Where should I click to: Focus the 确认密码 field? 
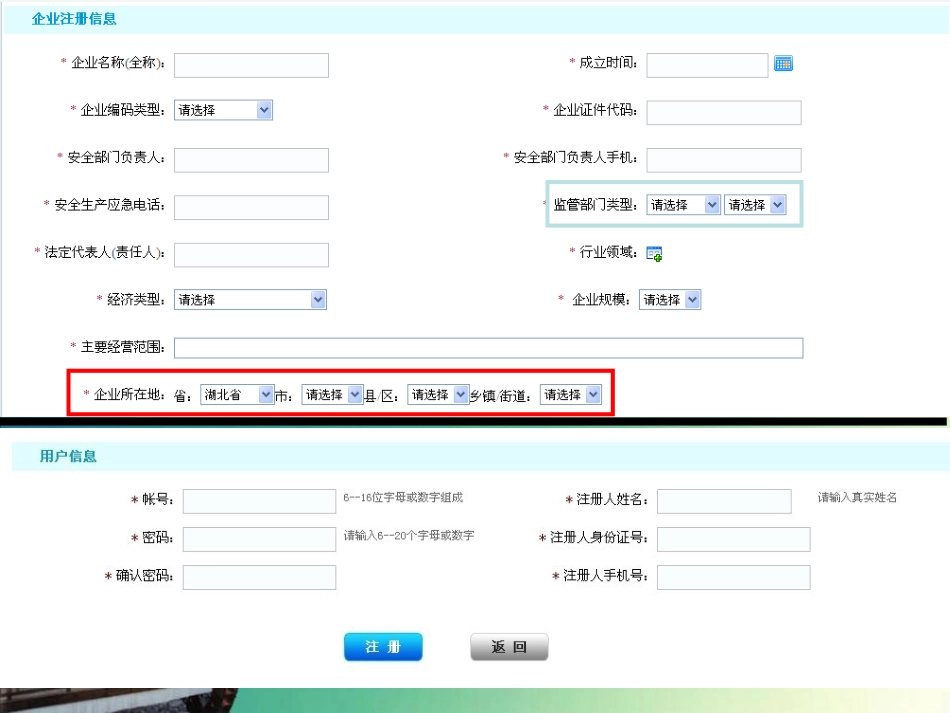point(259,577)
